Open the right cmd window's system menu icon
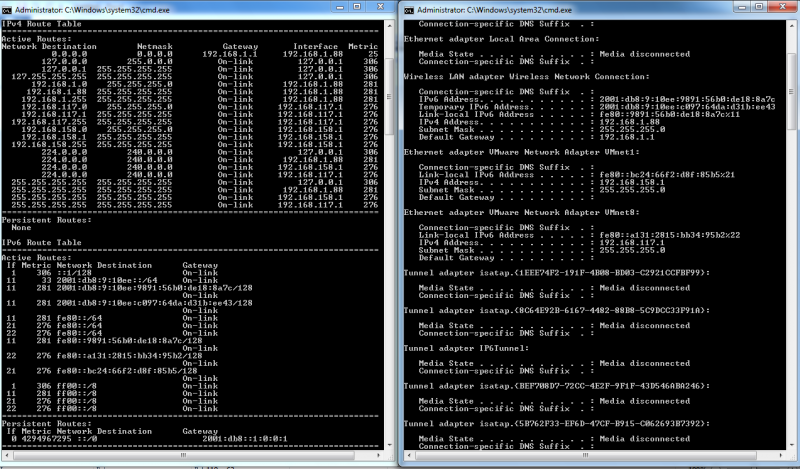800x469 pixels. [x=409, y=10]
